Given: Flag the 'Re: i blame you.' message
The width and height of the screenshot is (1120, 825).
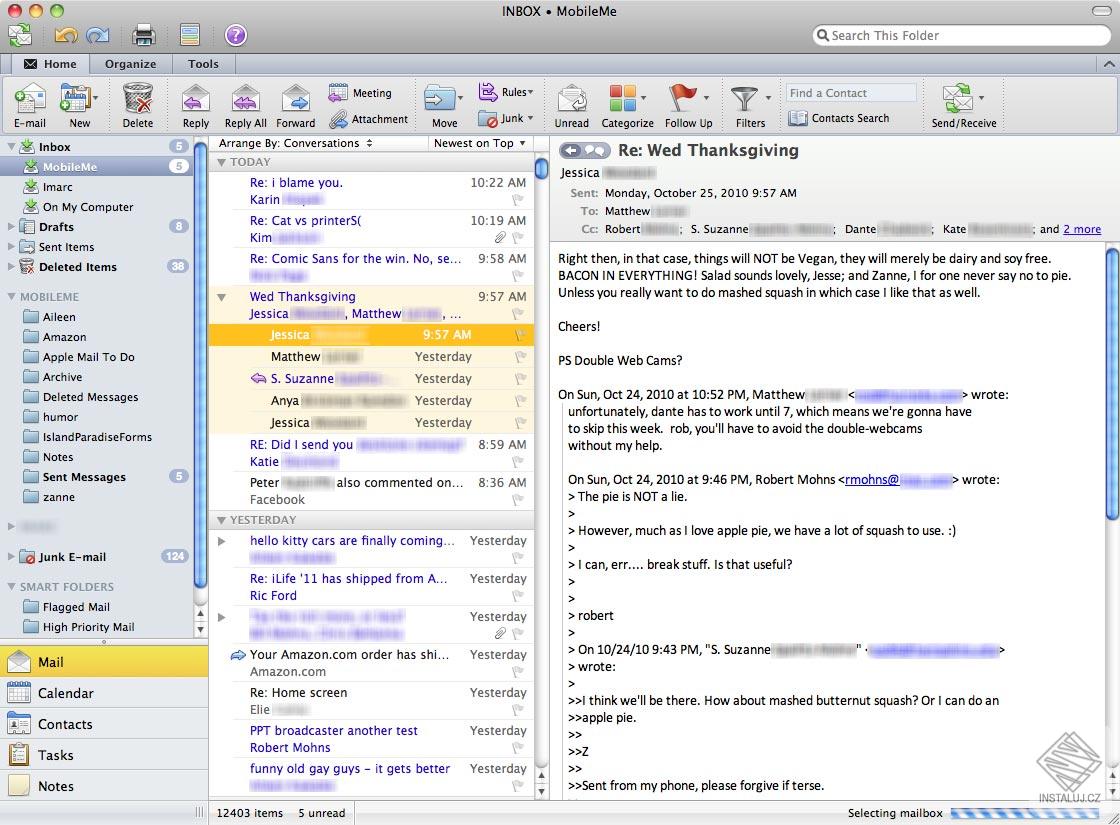Looking at the screenshot, I should pos(518,200).
